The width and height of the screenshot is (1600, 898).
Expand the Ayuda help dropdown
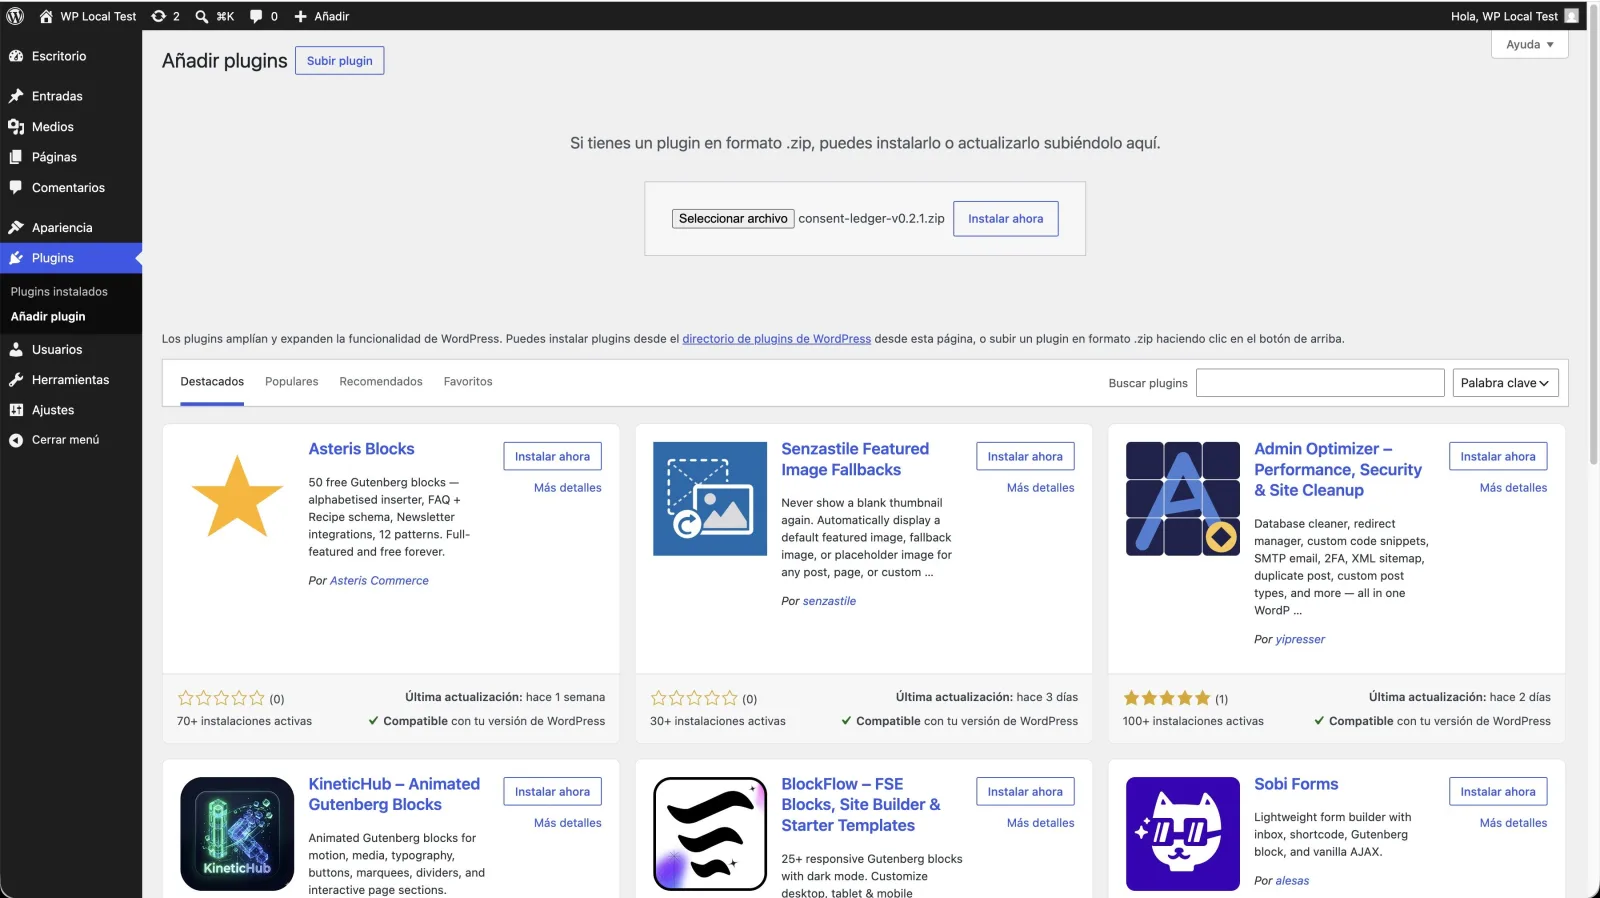coord(1529,44)
